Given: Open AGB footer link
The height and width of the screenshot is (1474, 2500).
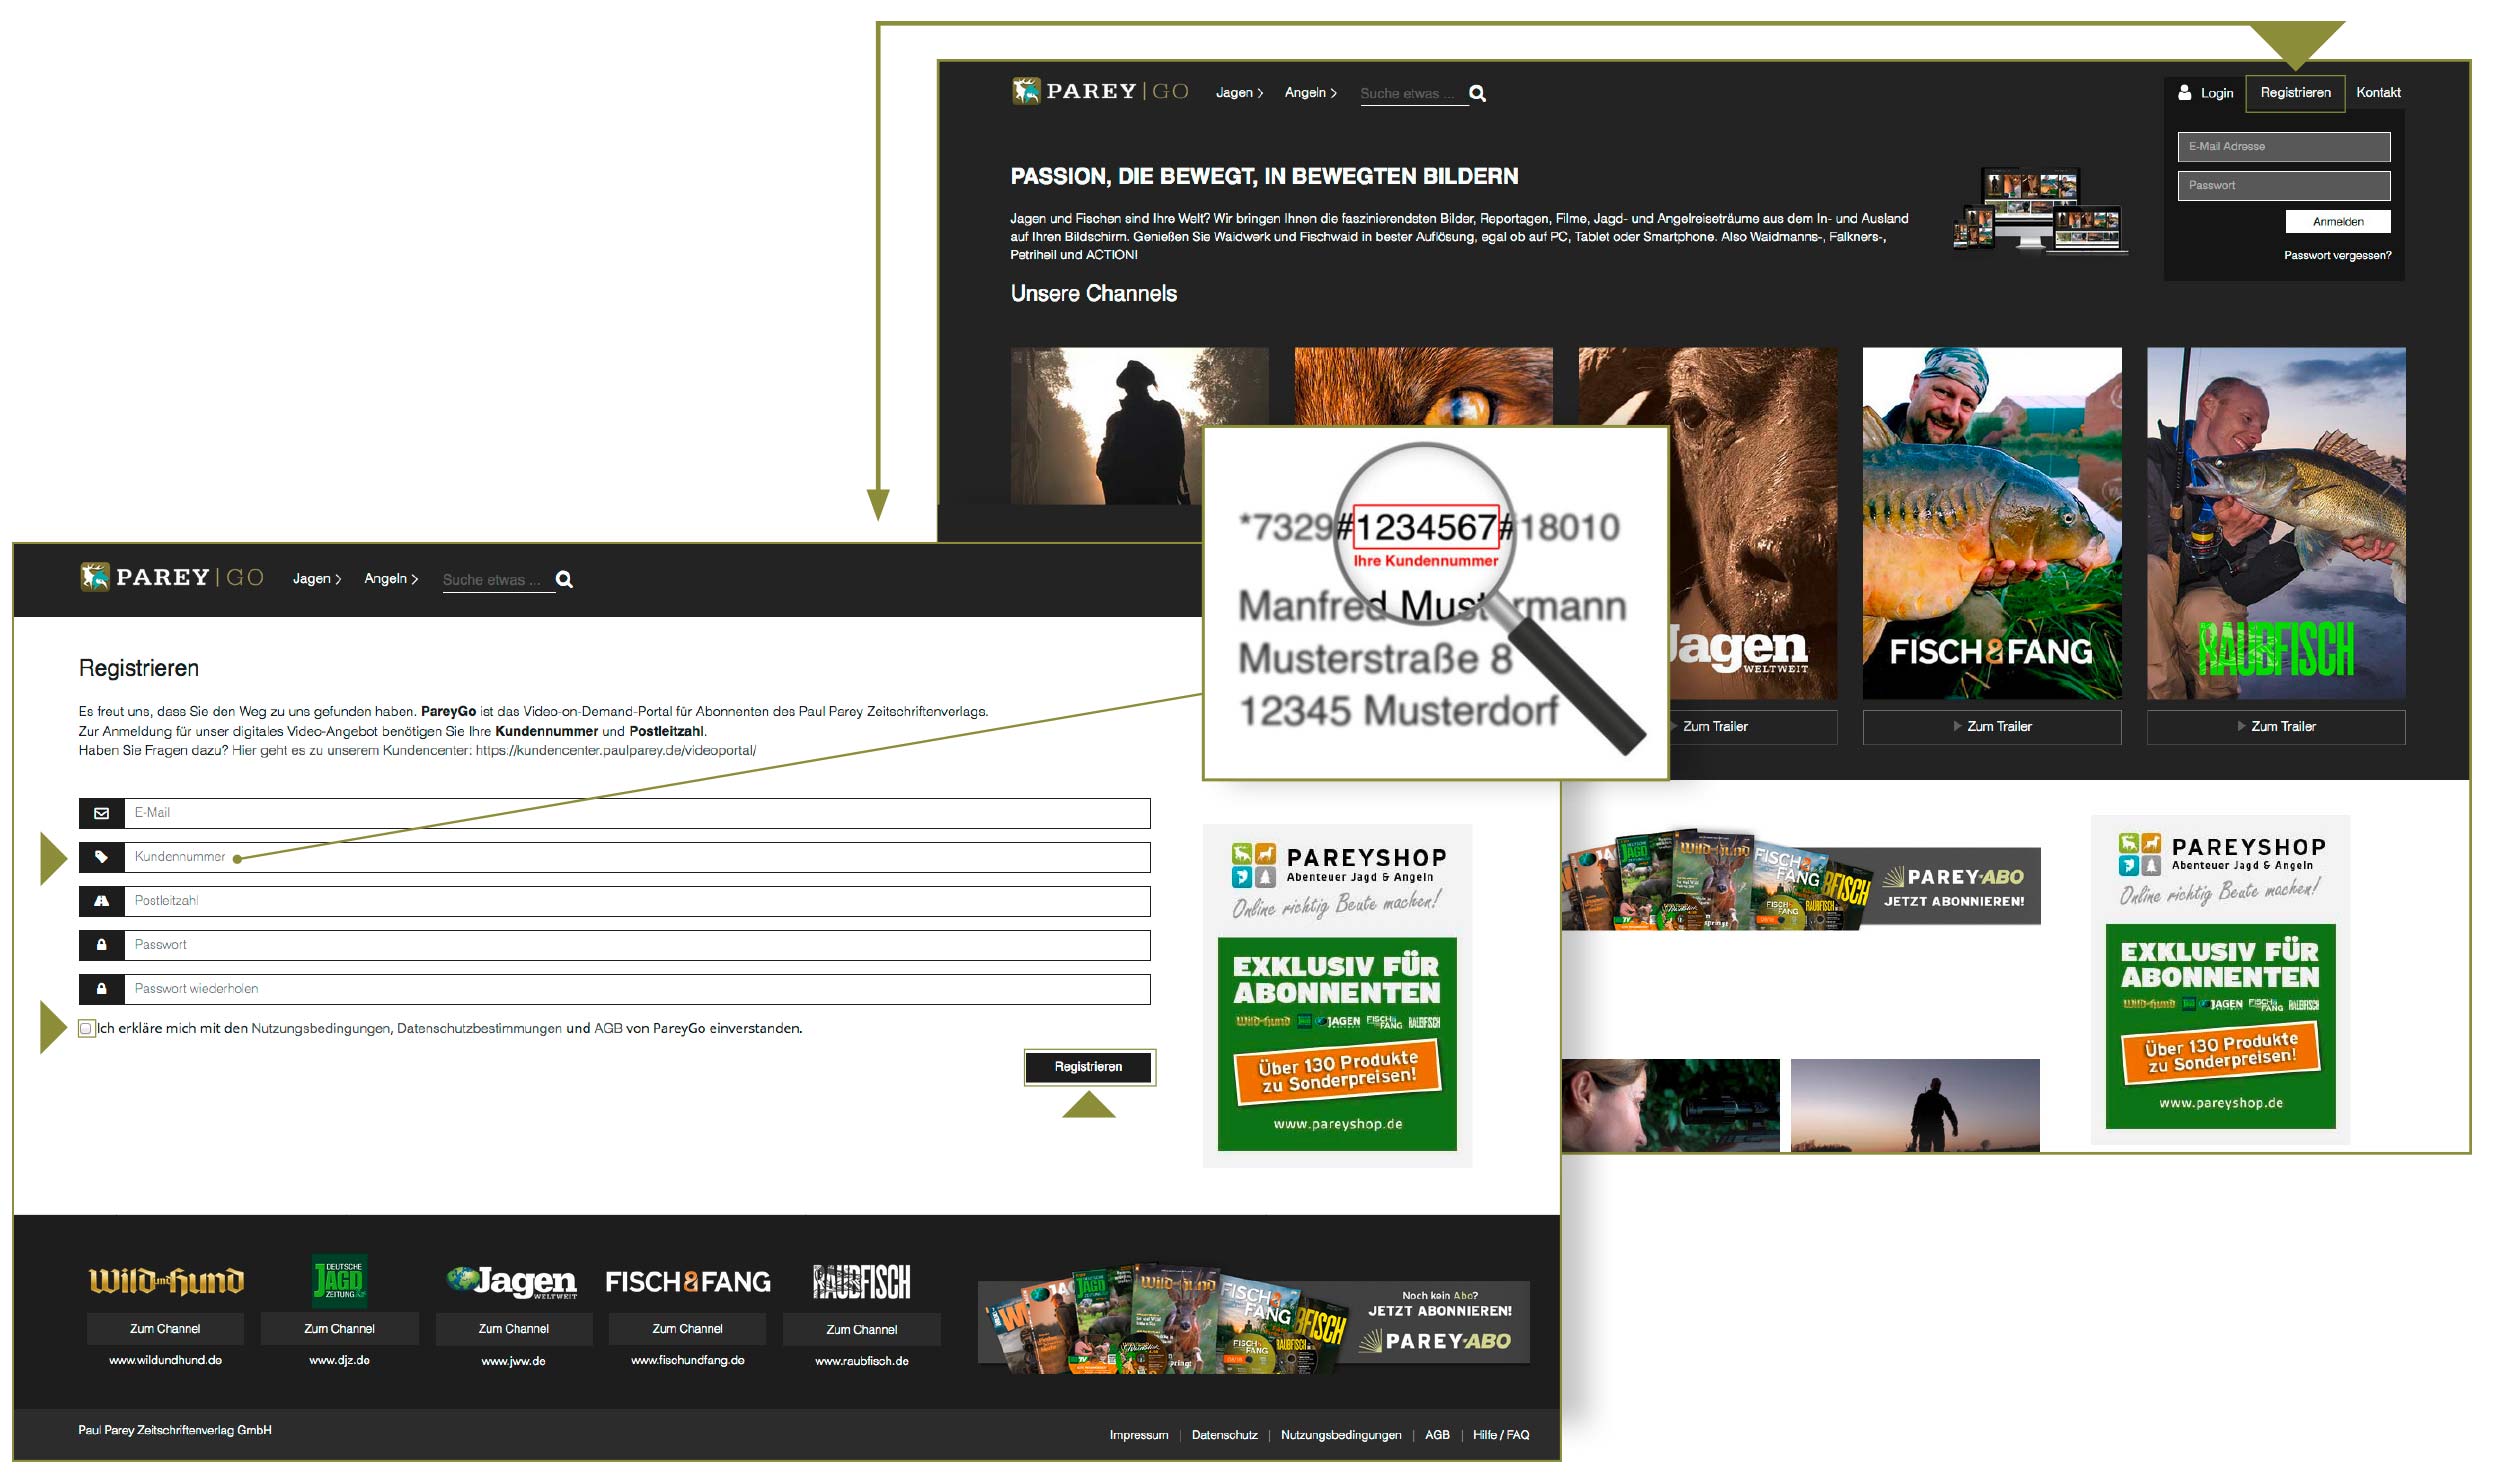Looking at the screenshot, I should (x=1437, y=1435).
